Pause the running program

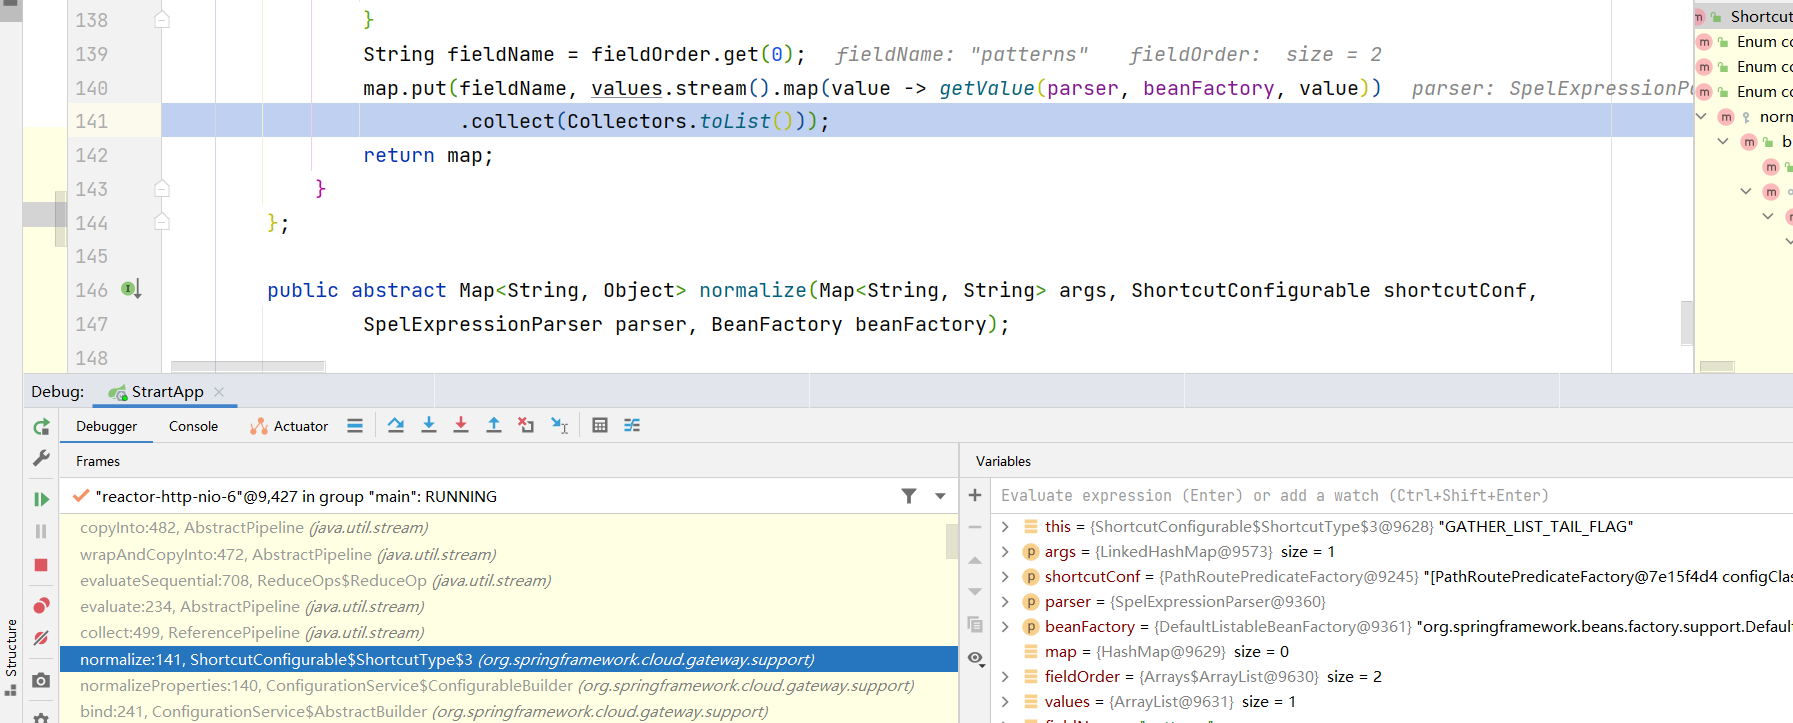click(41, 531)
